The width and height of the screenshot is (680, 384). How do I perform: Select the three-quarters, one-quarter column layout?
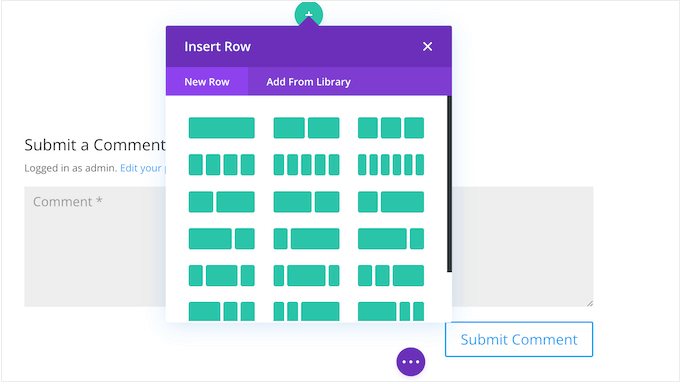391,239
